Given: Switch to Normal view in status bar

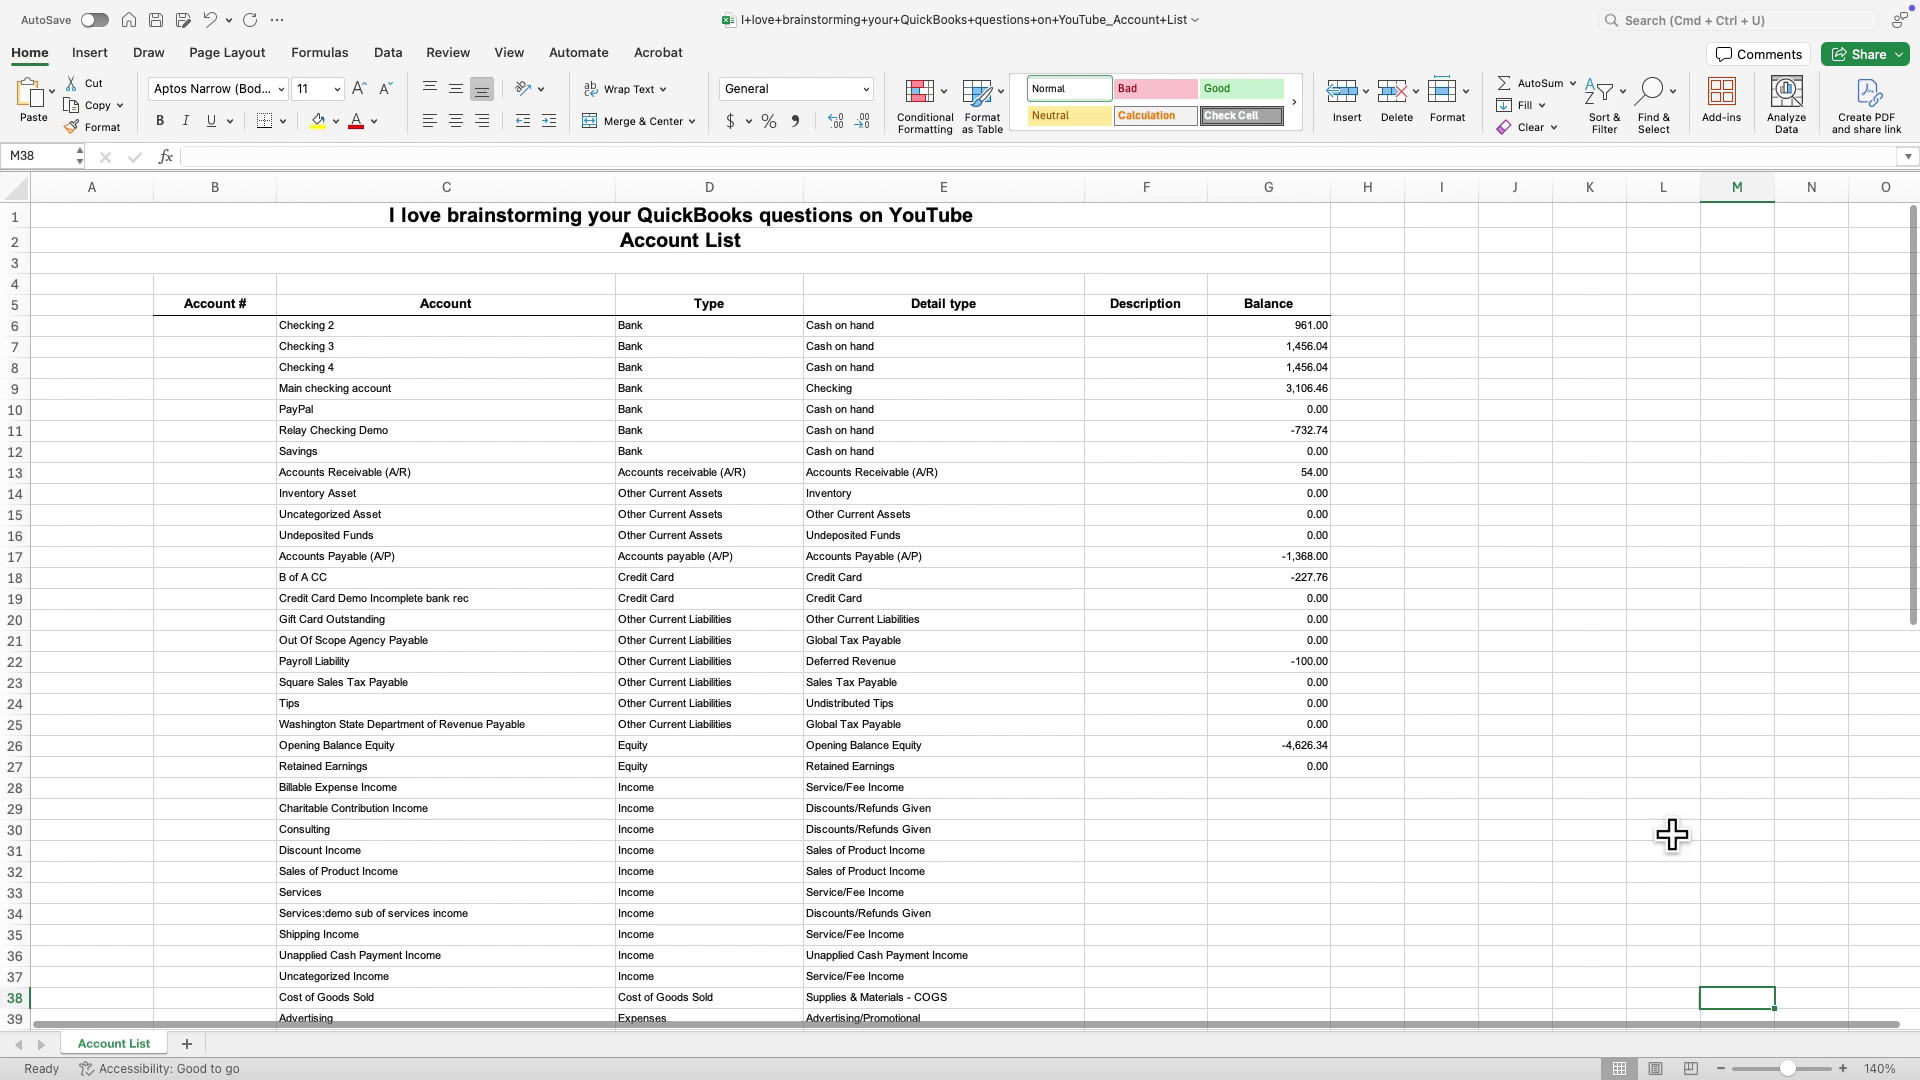Looking at the screenshot, I should (1619, 1069).
